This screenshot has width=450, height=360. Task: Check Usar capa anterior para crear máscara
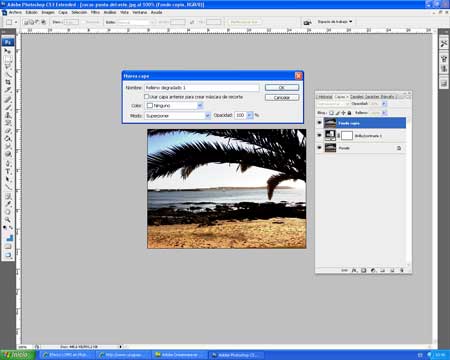(x=146, y=96)
